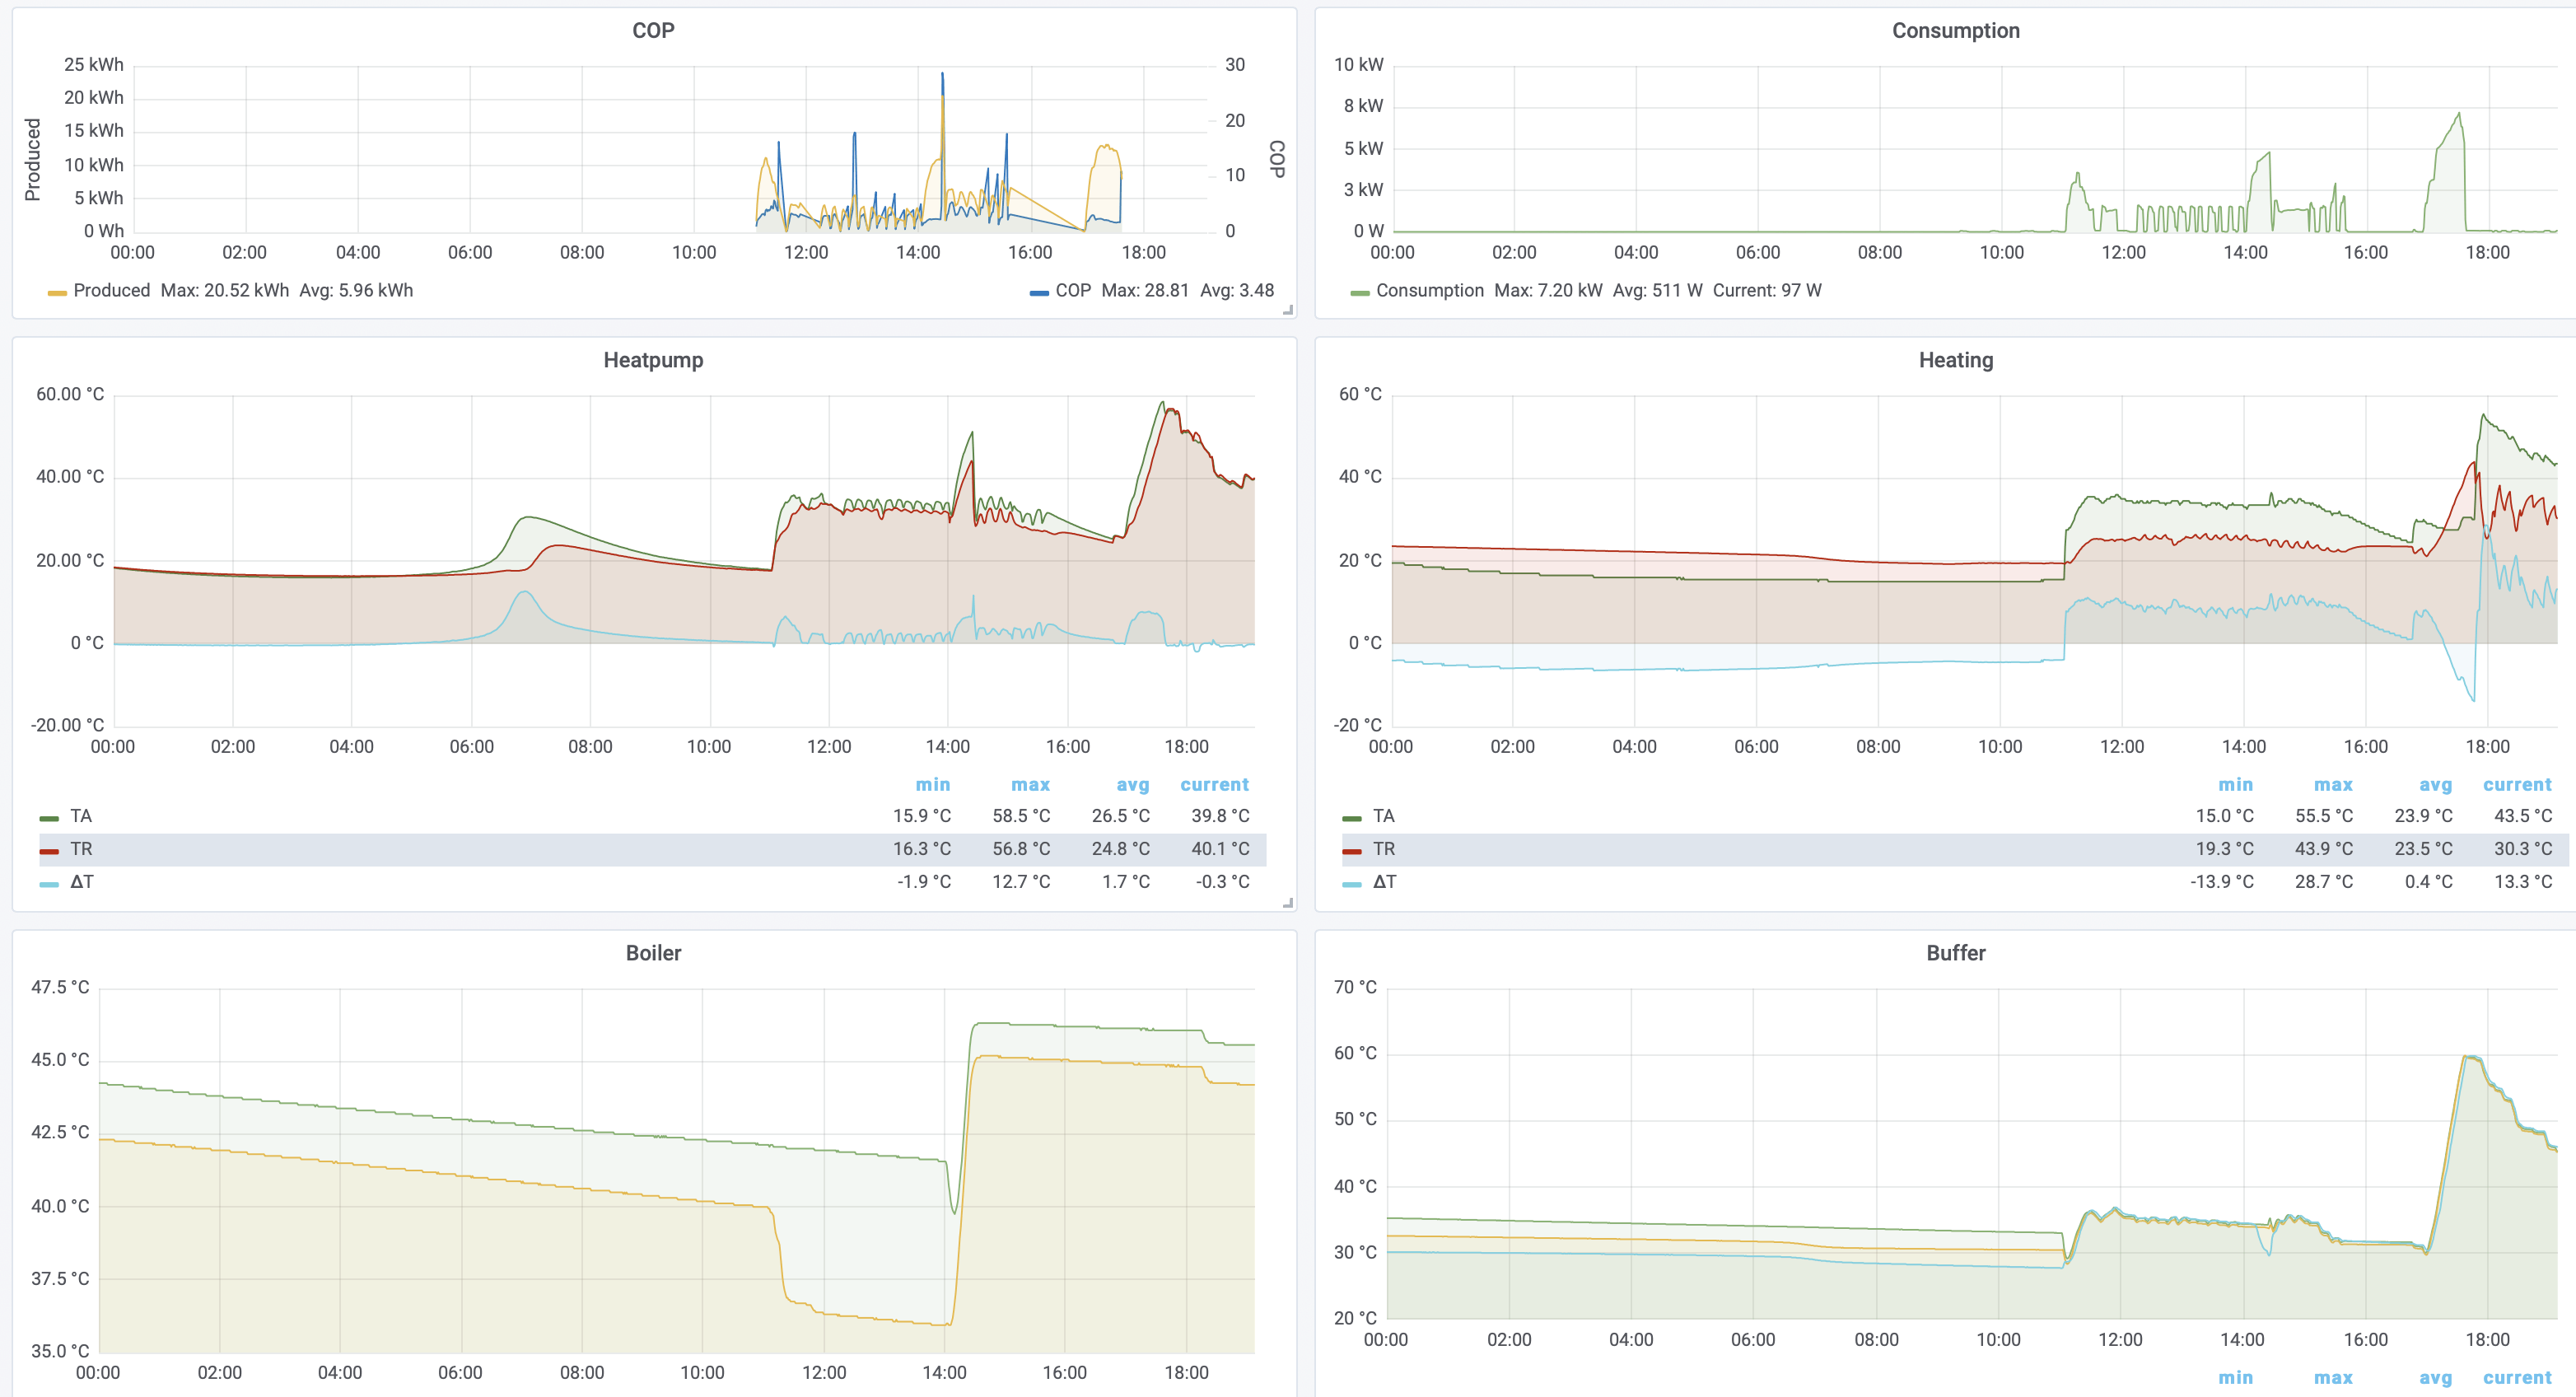Toggle the Produced series in the COP legend

coord(111,291)
